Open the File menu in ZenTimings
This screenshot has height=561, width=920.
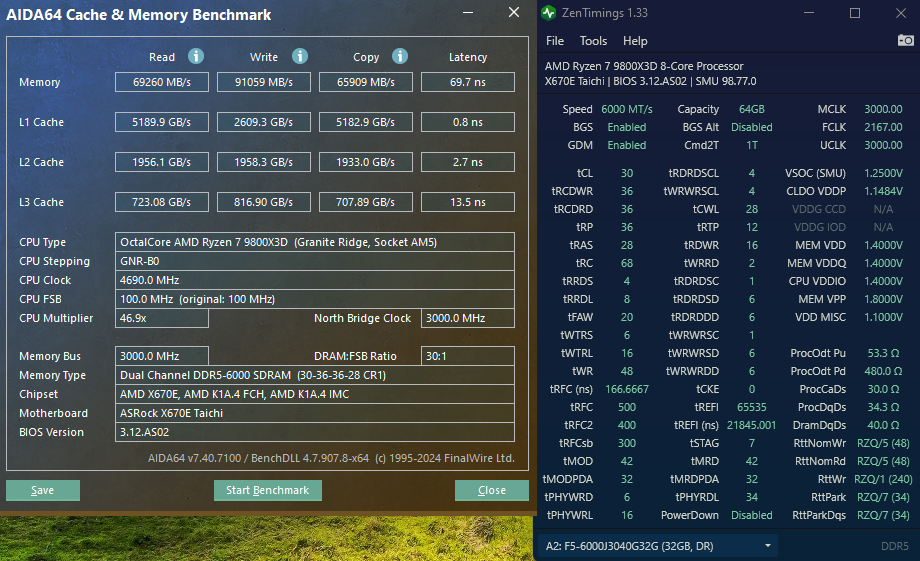555,41
